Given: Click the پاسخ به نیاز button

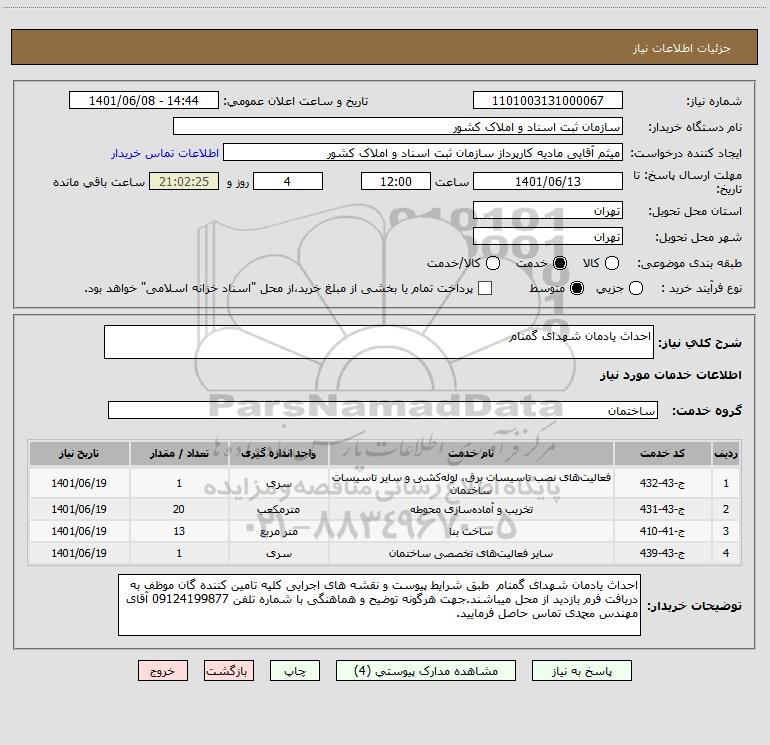Looking at the screenshot, I should coord(581,671).
